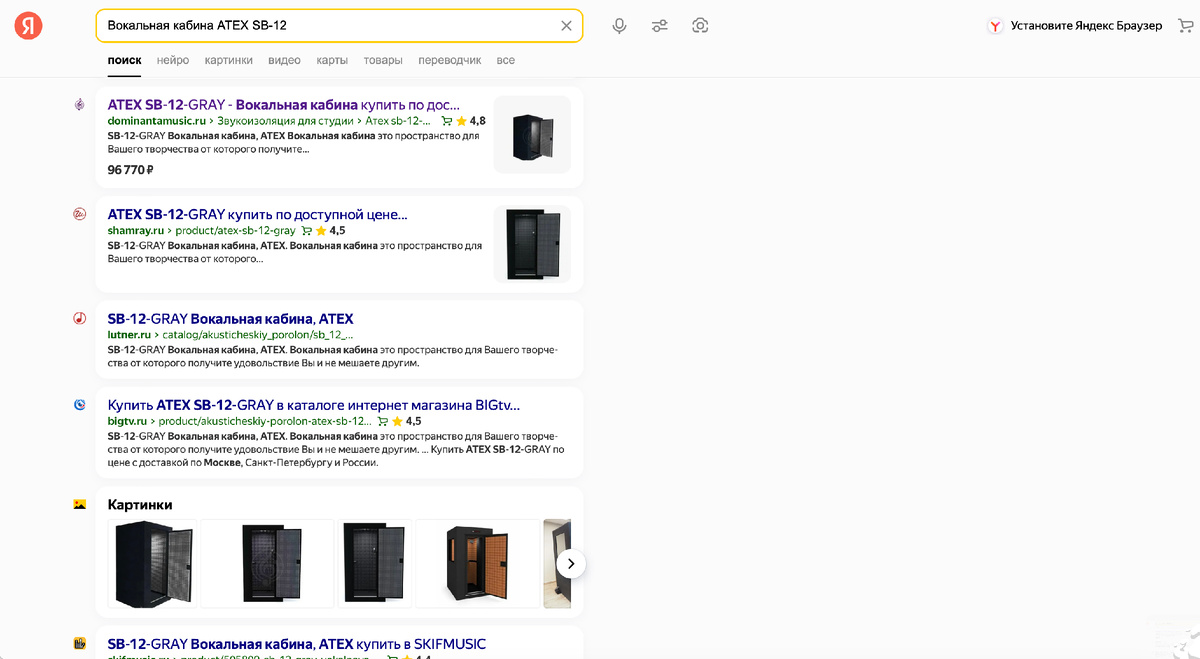Click cart icon beside shamray rating 4,5

(x=306, y=231)
